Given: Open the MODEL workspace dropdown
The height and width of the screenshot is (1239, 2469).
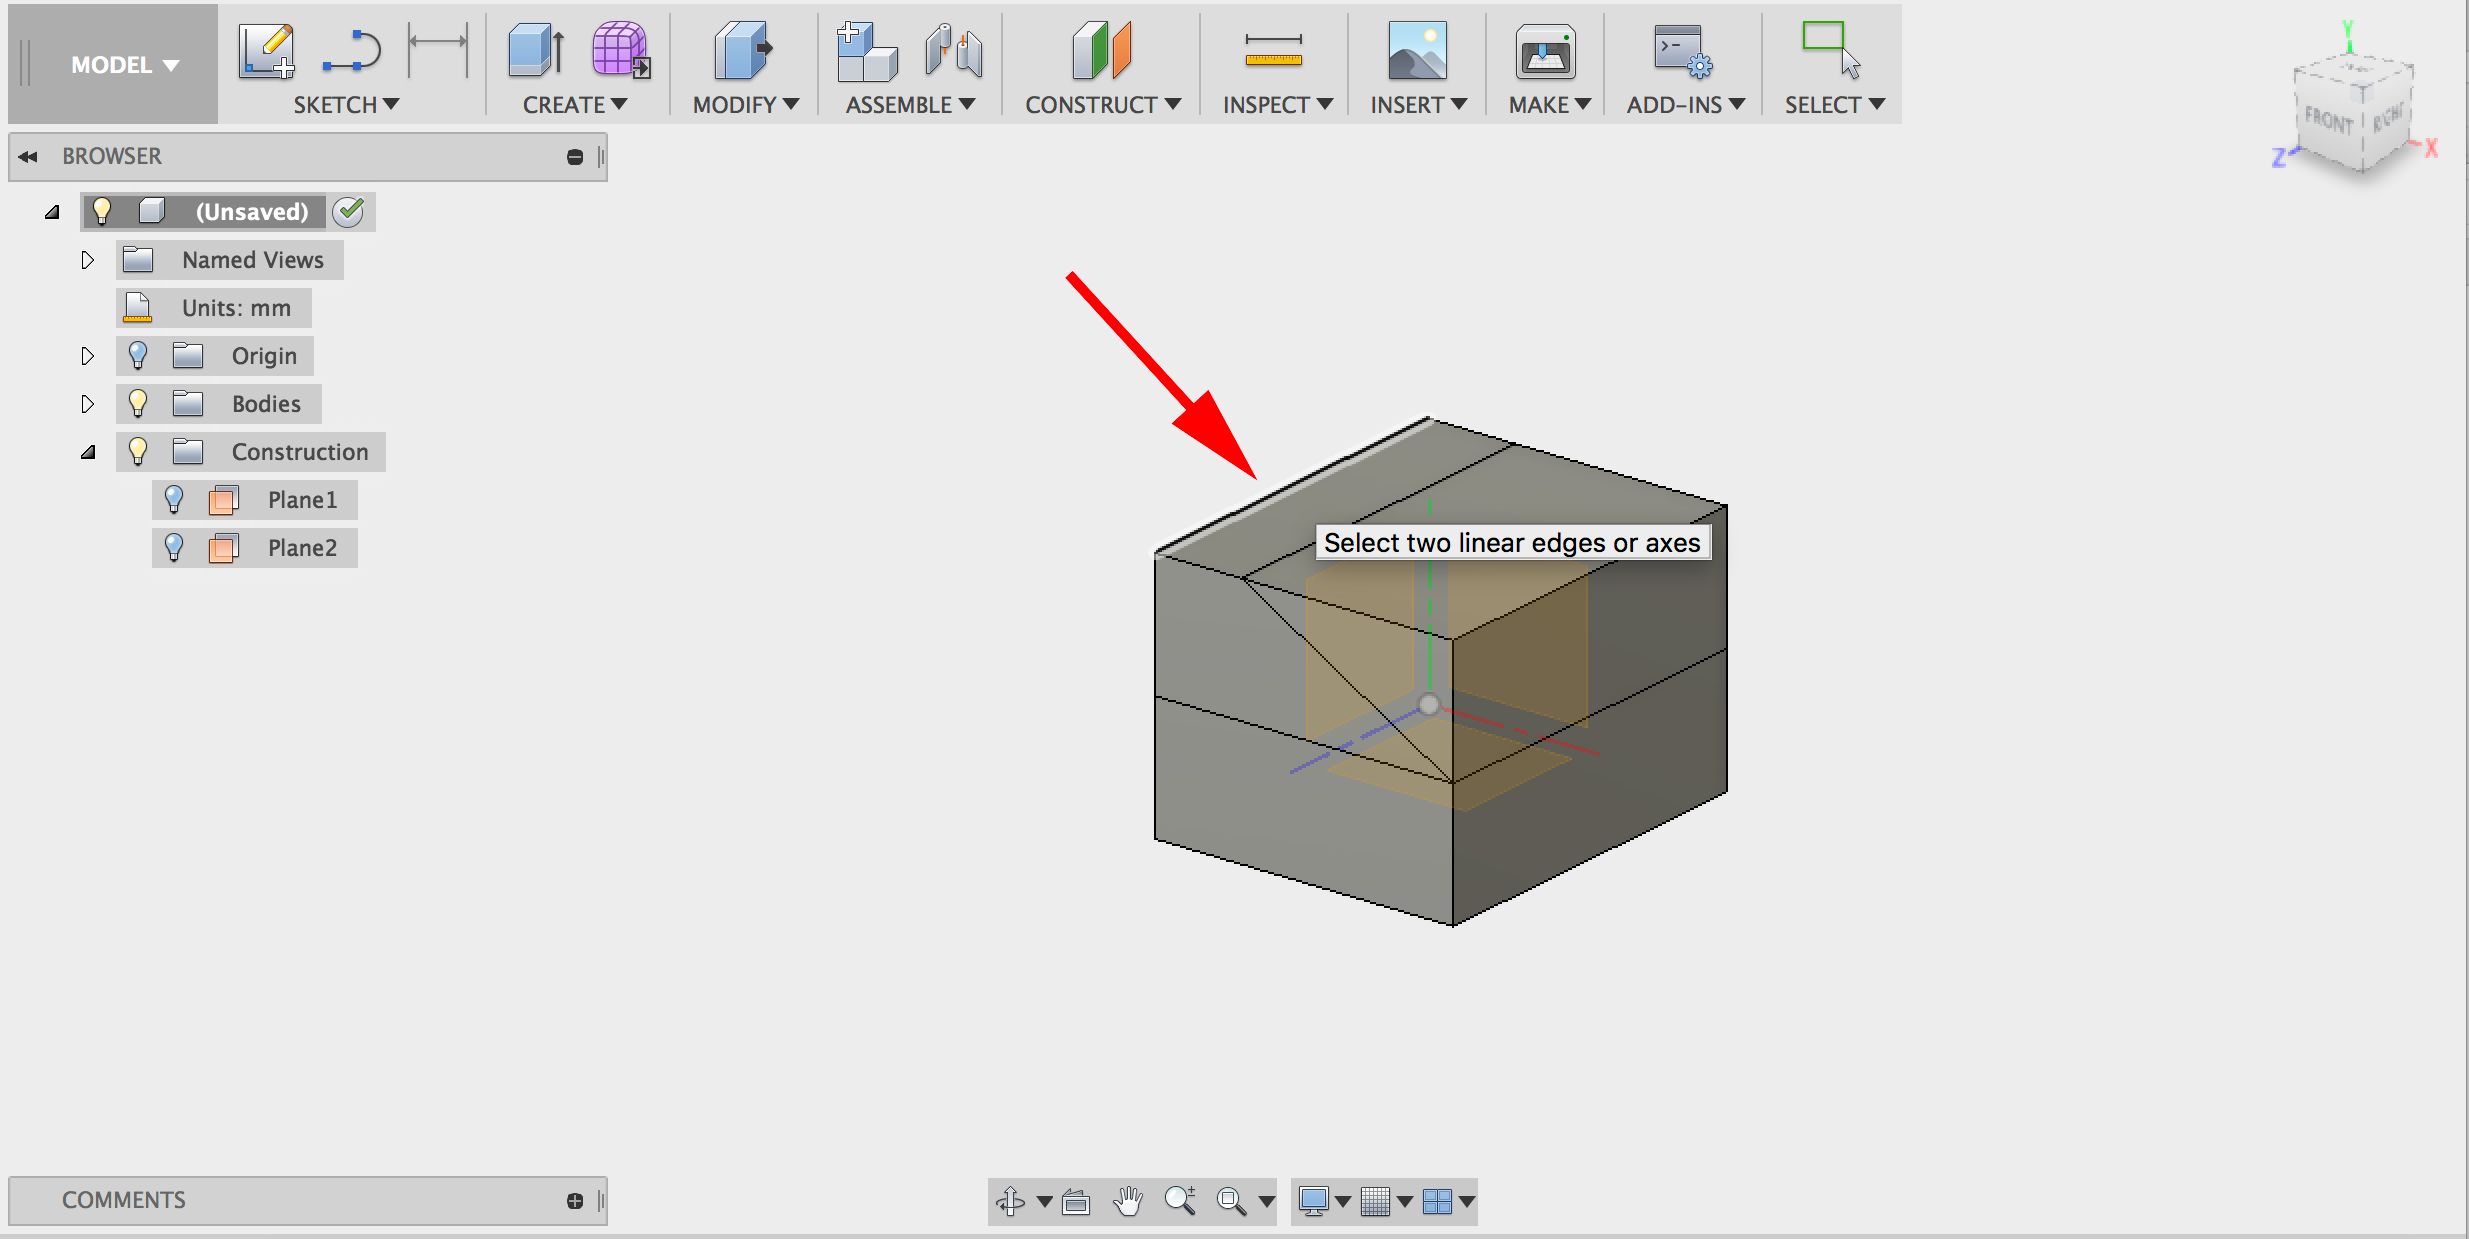Looking at the screenshot, I should coord(124,65).
